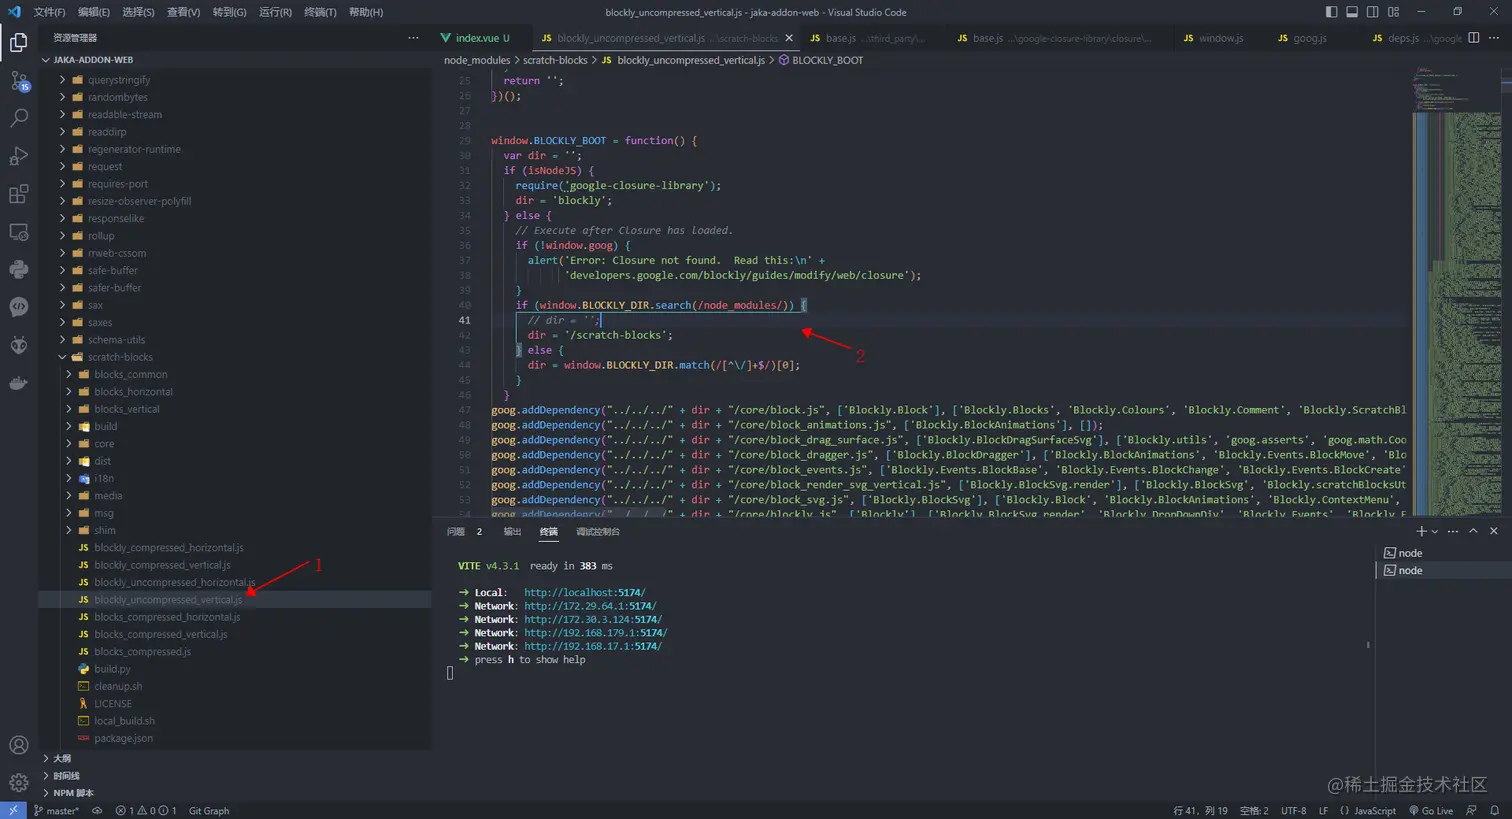Open explorer panel more actions ellipsis
This screenshot has width=1512, height=819.
(x=413, y=38)
